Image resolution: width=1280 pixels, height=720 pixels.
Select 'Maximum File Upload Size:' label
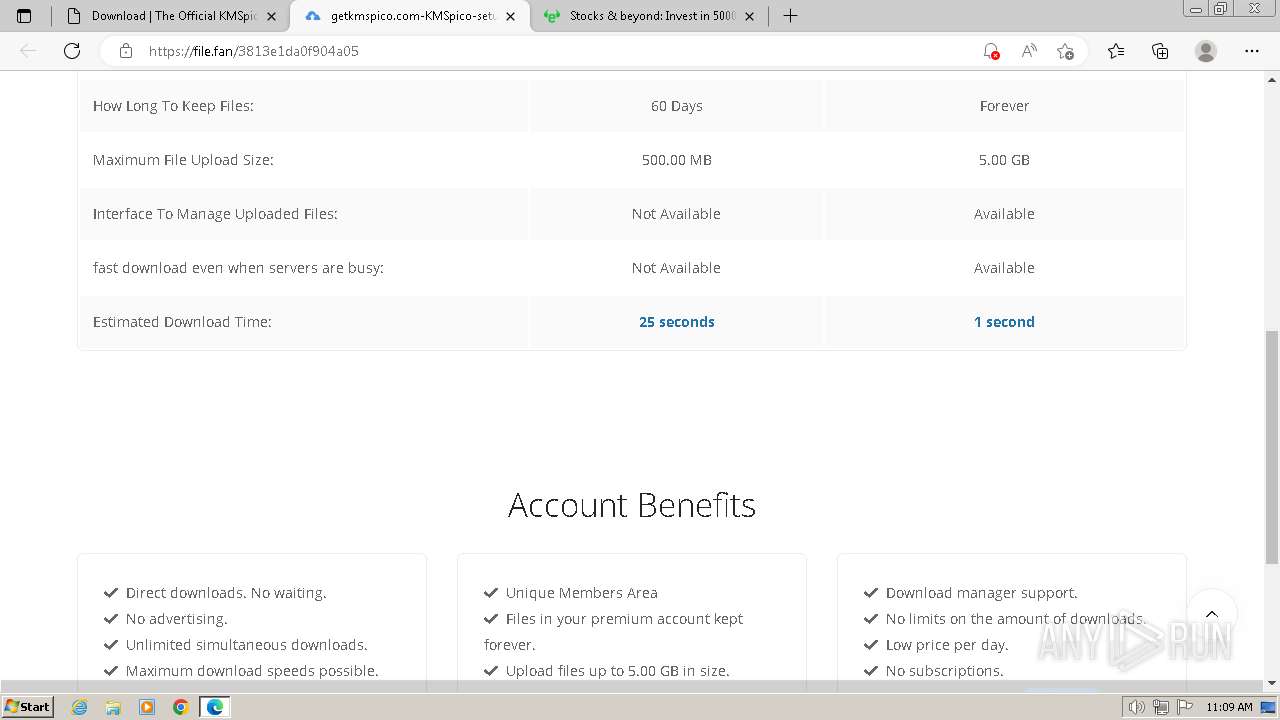(183, 160)
